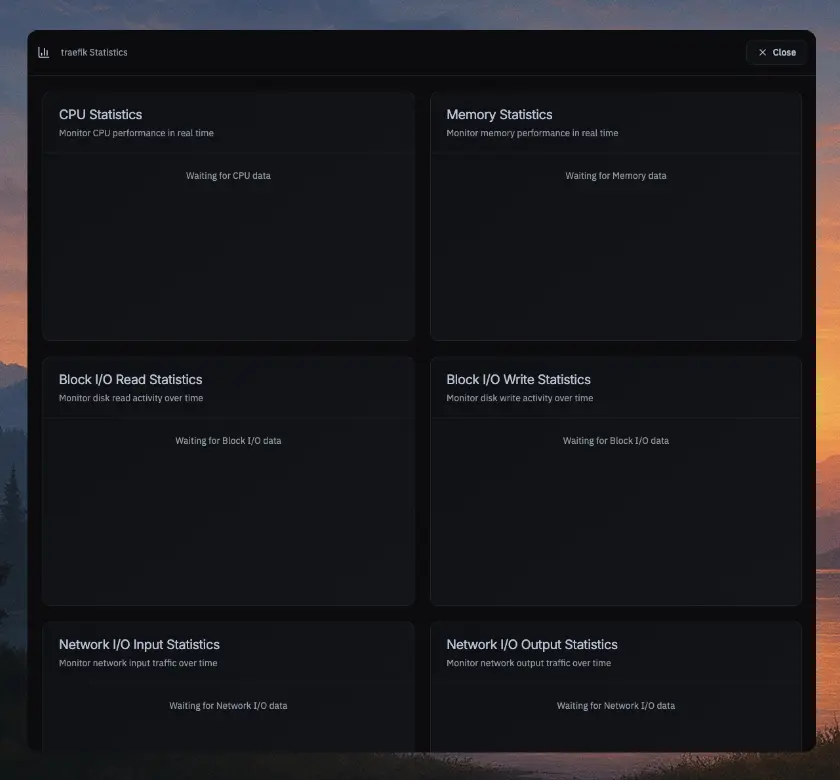Click the 'Waiting for CPU data' placeholder

point(228,176)
